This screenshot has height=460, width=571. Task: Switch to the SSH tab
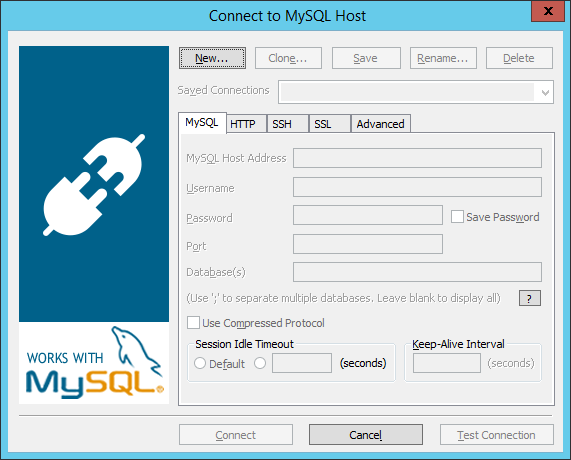coord(288,124)
